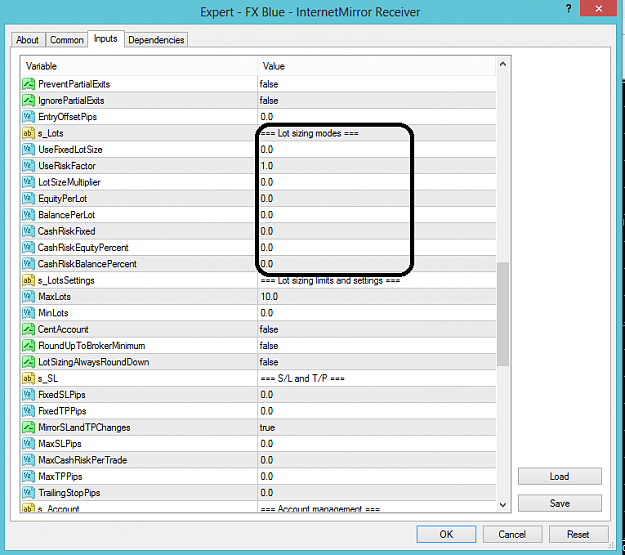Click the LotSizingAlwaysRoundDown boolean icon

point(28,362)
